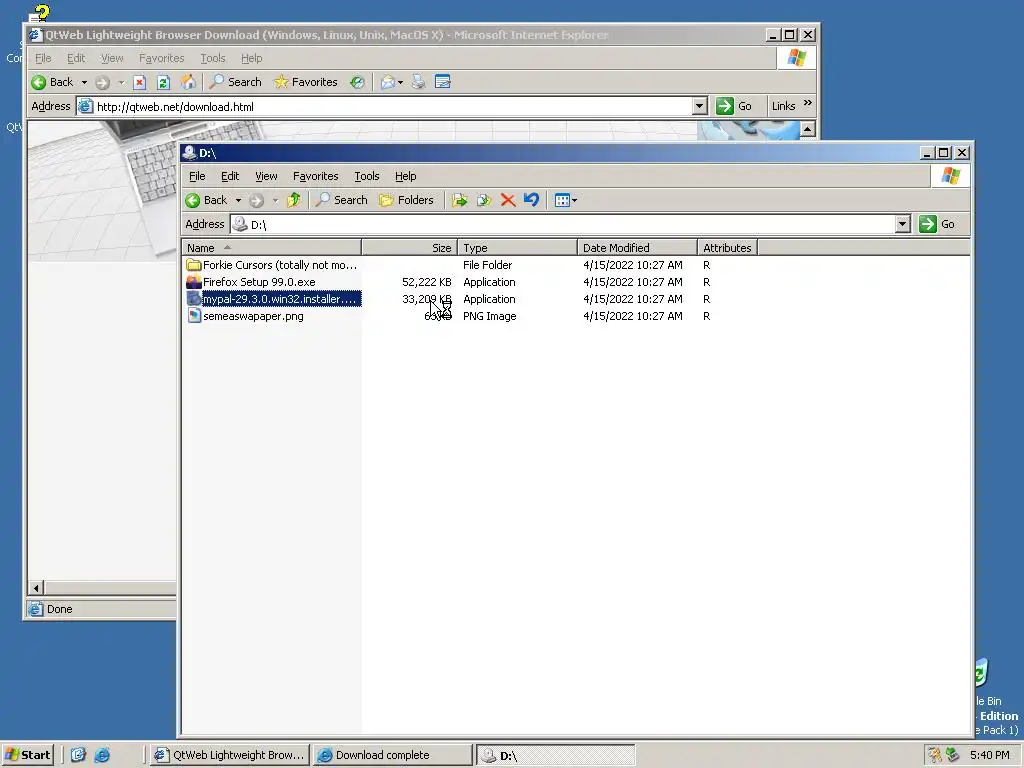Click the system tray network icon
This screenshot has height=768, width=1024.
pyautogui.click(x=953, y=755)
